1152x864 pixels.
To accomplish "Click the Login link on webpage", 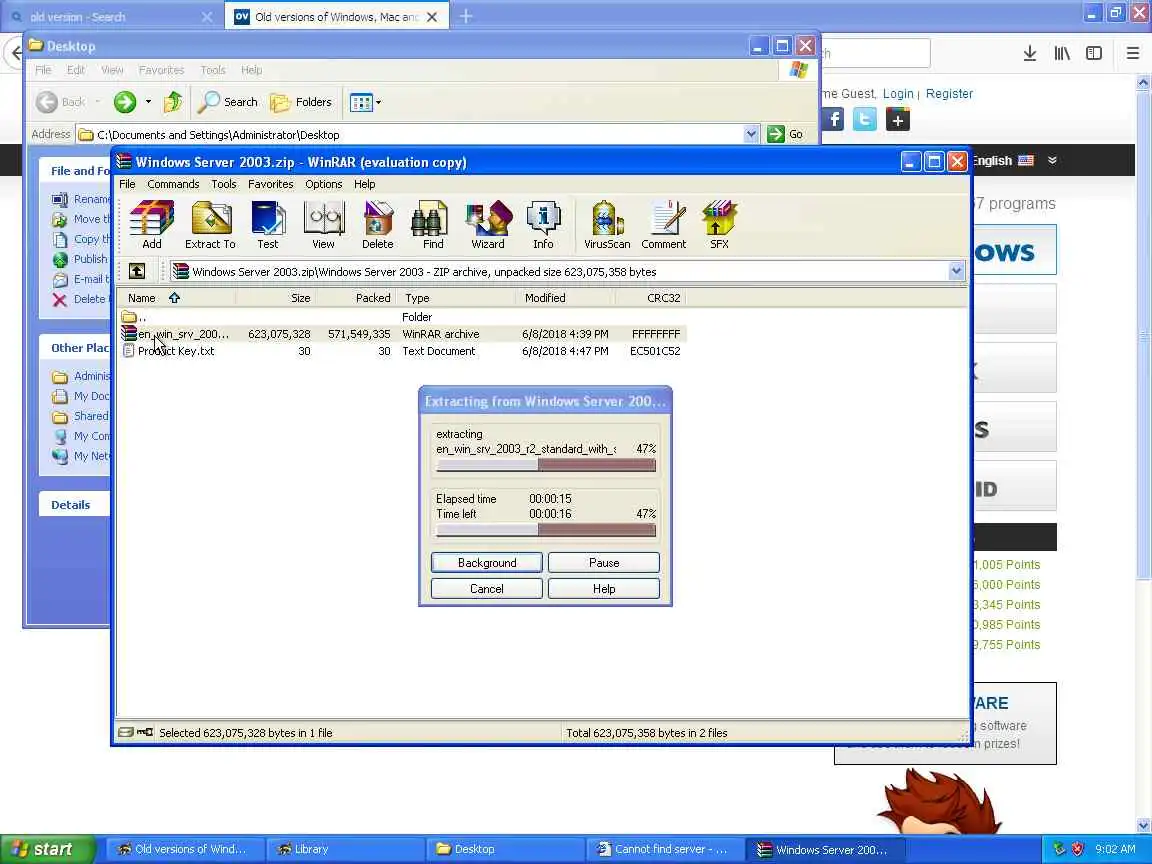I will click(898, 93).
